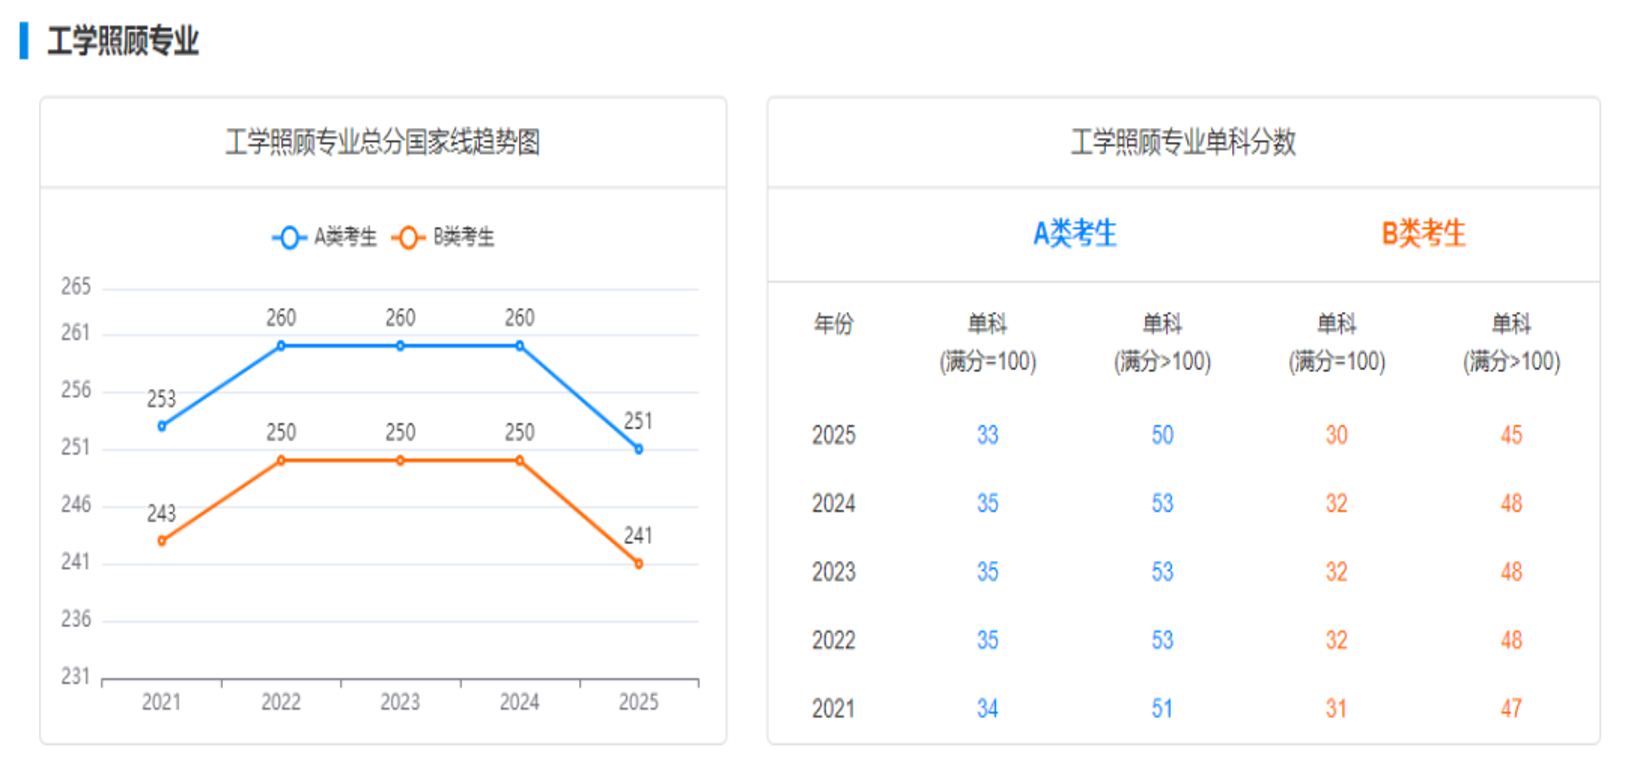Click the 工学照顾专业总分国家线趋势图 chart title

[383, 142]
